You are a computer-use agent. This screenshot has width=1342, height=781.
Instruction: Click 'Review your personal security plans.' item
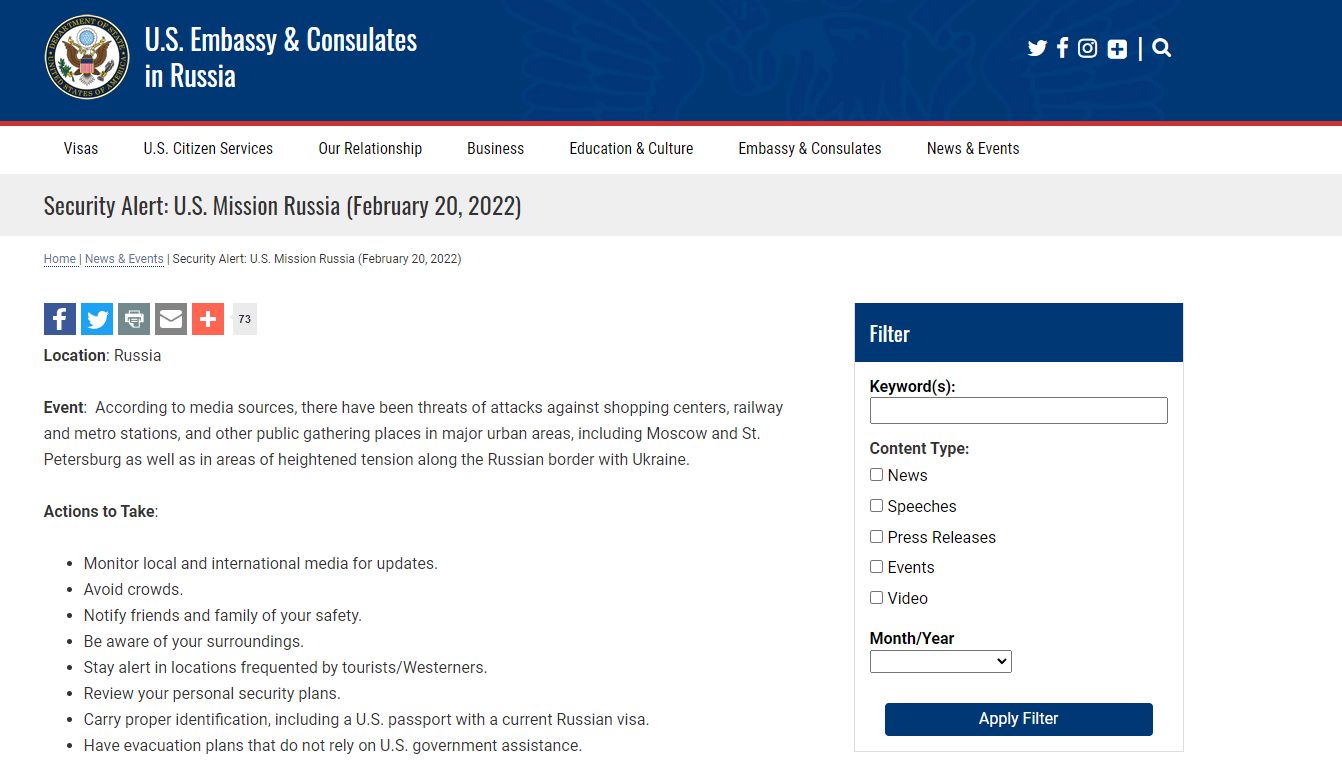(x=212, y=694)
